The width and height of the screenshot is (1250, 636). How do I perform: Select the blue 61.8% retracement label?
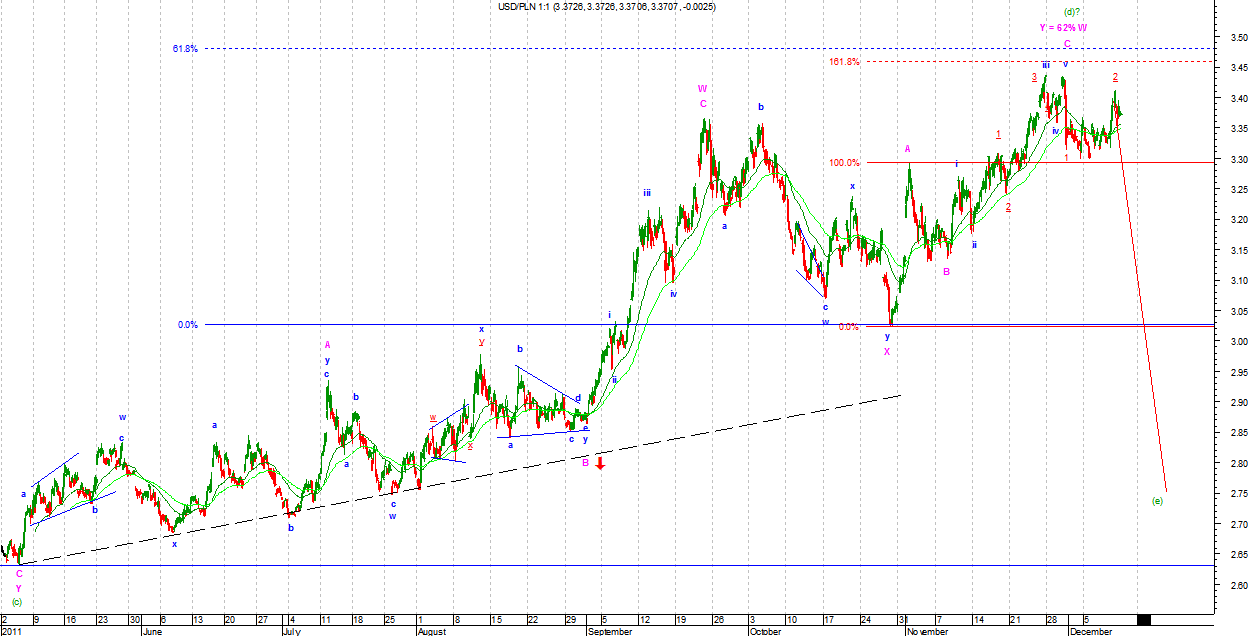(185, 48)
